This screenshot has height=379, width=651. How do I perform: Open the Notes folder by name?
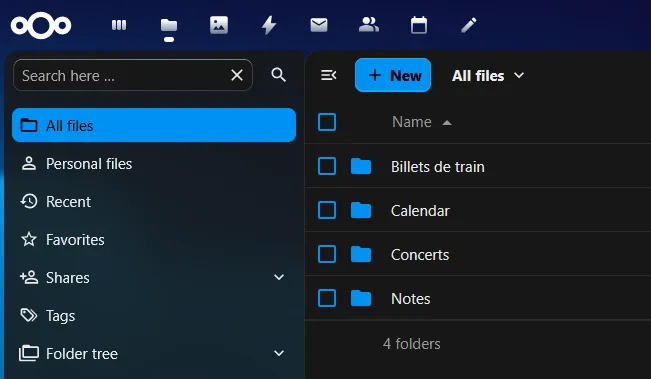click(411, 299)
